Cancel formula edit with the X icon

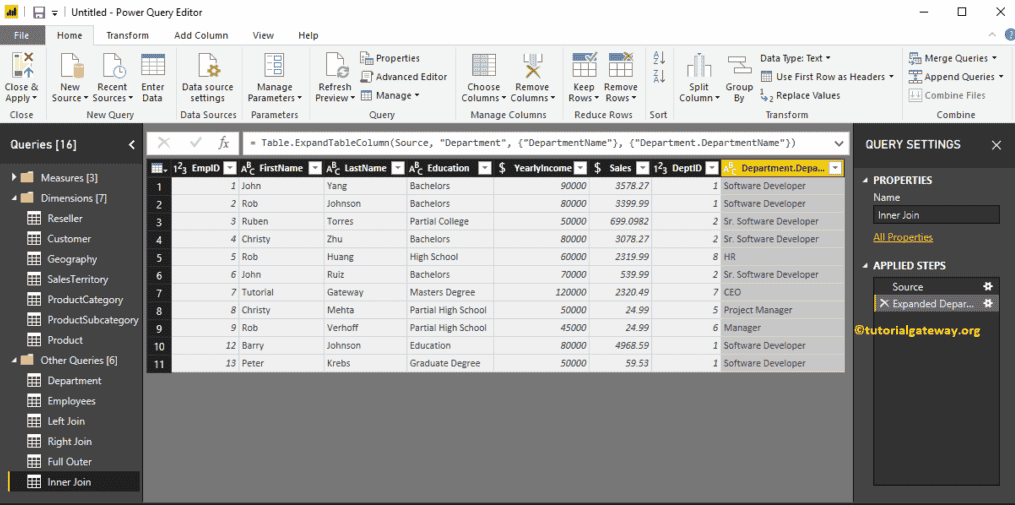tap(164, 143)
